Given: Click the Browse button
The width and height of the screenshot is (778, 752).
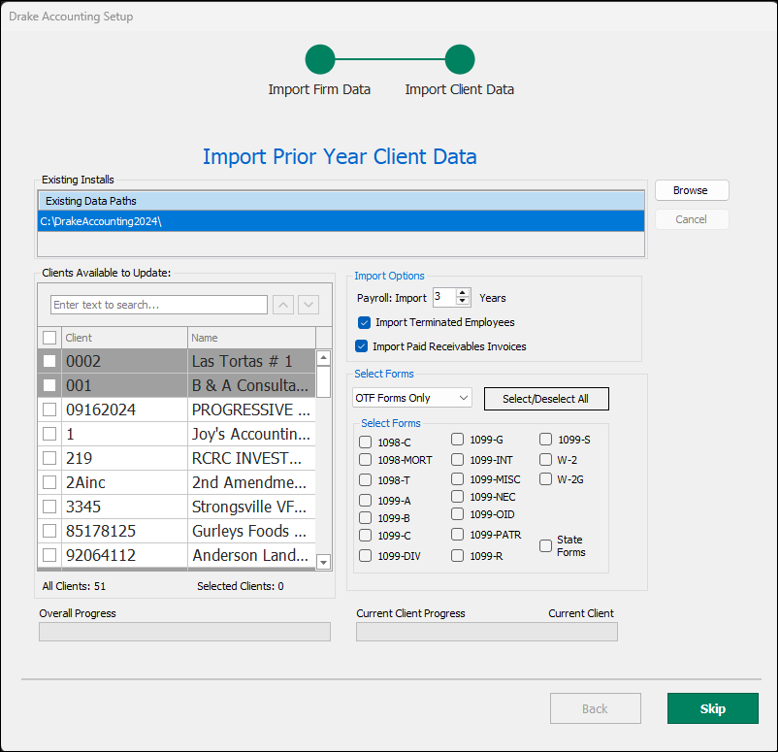Looking at the screenshot, I should (x=690, y=190).
